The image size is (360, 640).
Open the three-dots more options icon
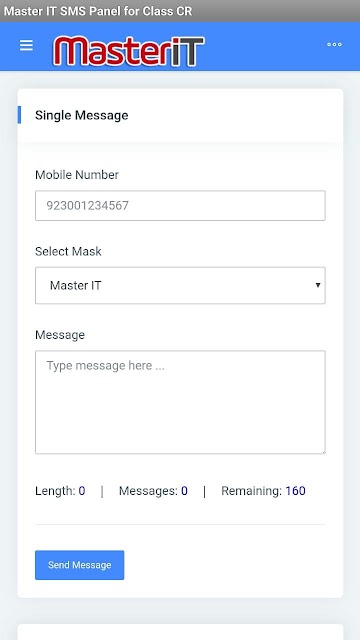(x=334, y=44)
